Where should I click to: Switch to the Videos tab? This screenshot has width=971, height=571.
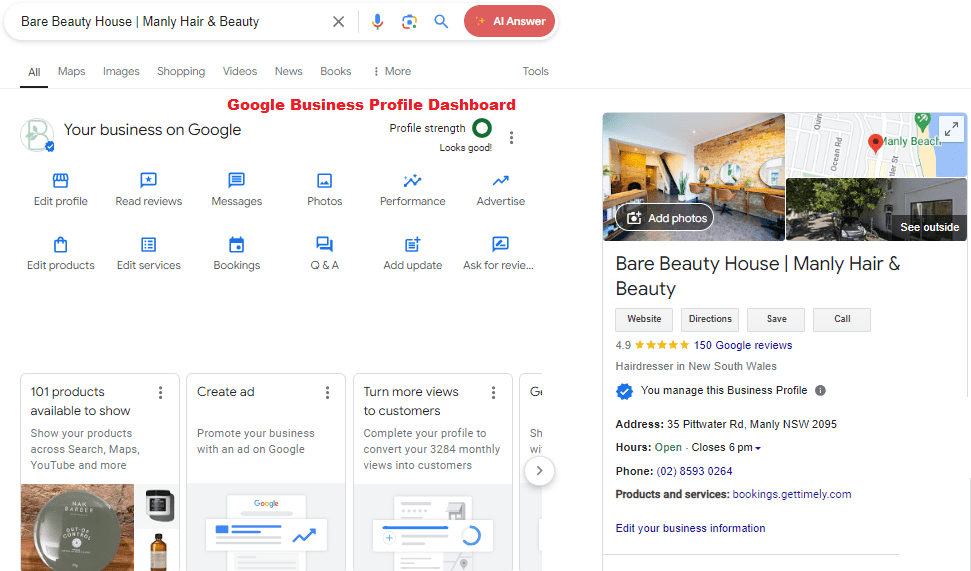click(x=240, y=71)
